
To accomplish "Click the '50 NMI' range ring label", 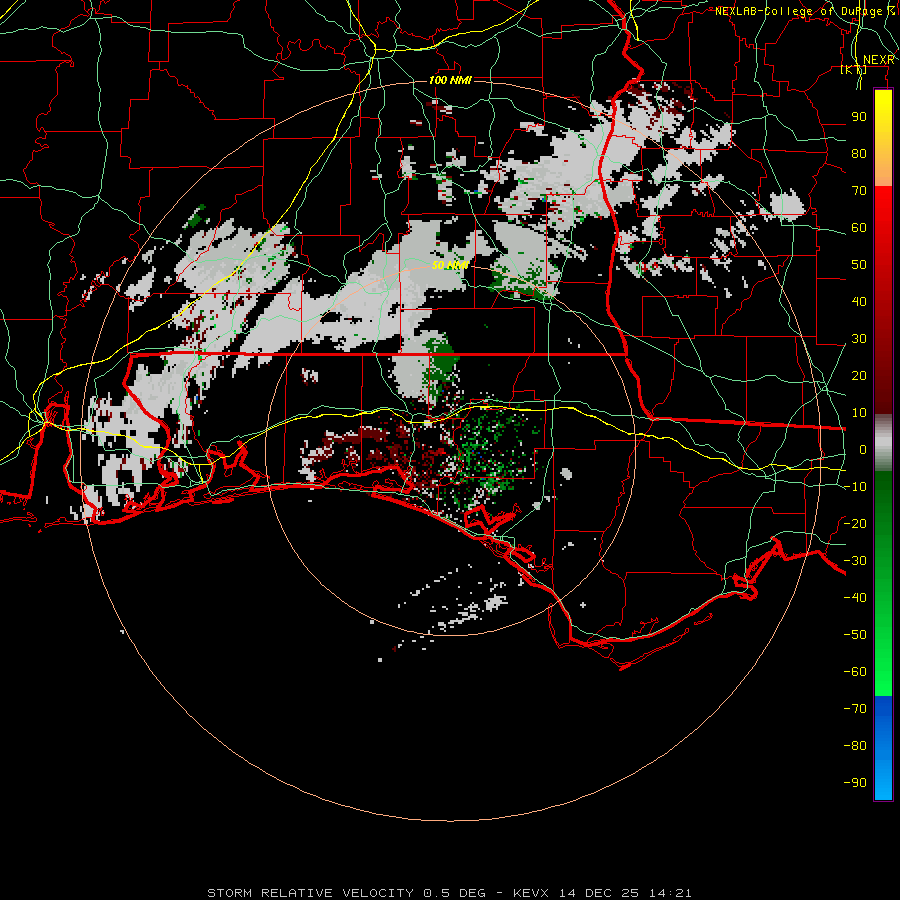I will [450, 265].
